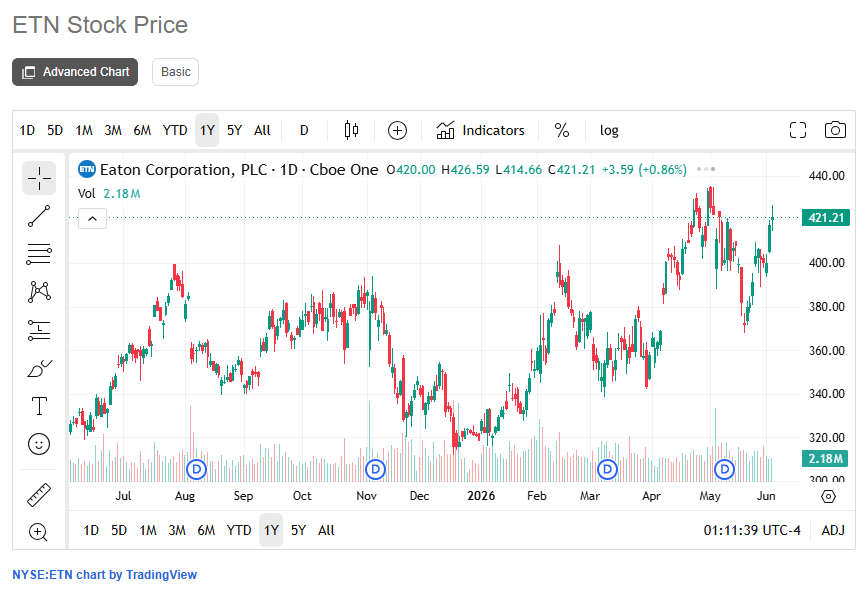This screenshot has width=867, height=591.
Task: Select YTD range in top toolbar
Action: 175,130
